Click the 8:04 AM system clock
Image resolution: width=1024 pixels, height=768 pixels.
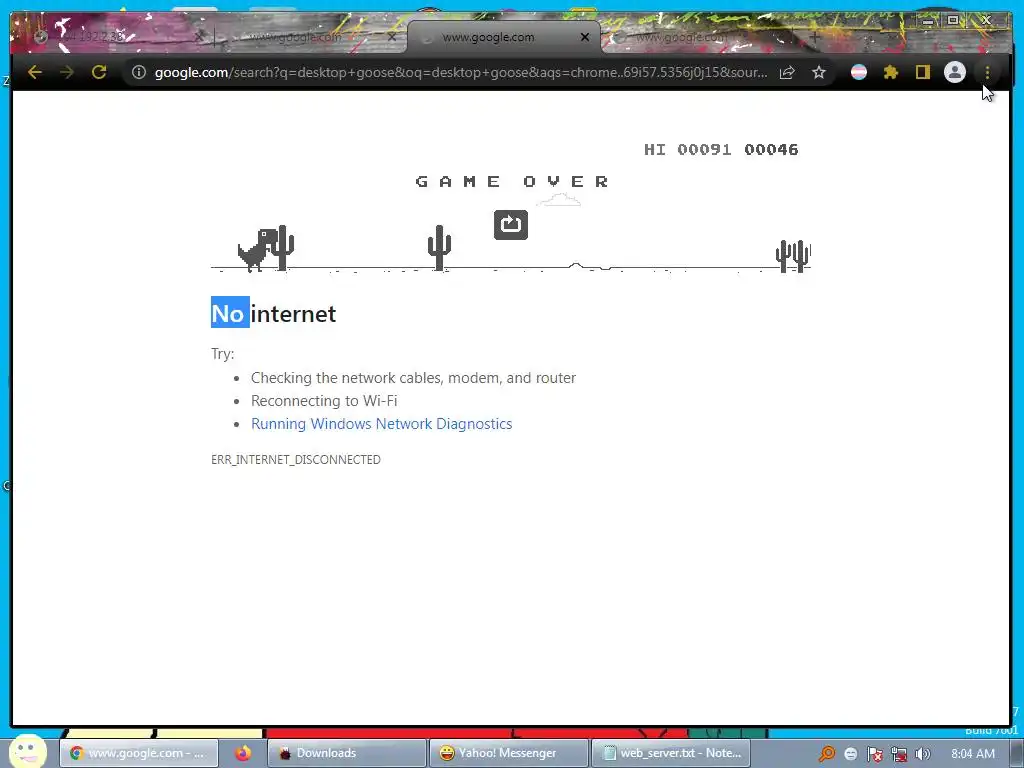(973, 754)
